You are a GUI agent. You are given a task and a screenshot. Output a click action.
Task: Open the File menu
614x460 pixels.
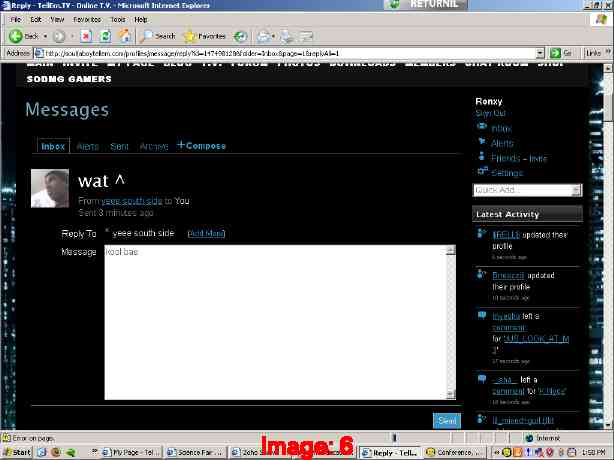click(16, 20)
